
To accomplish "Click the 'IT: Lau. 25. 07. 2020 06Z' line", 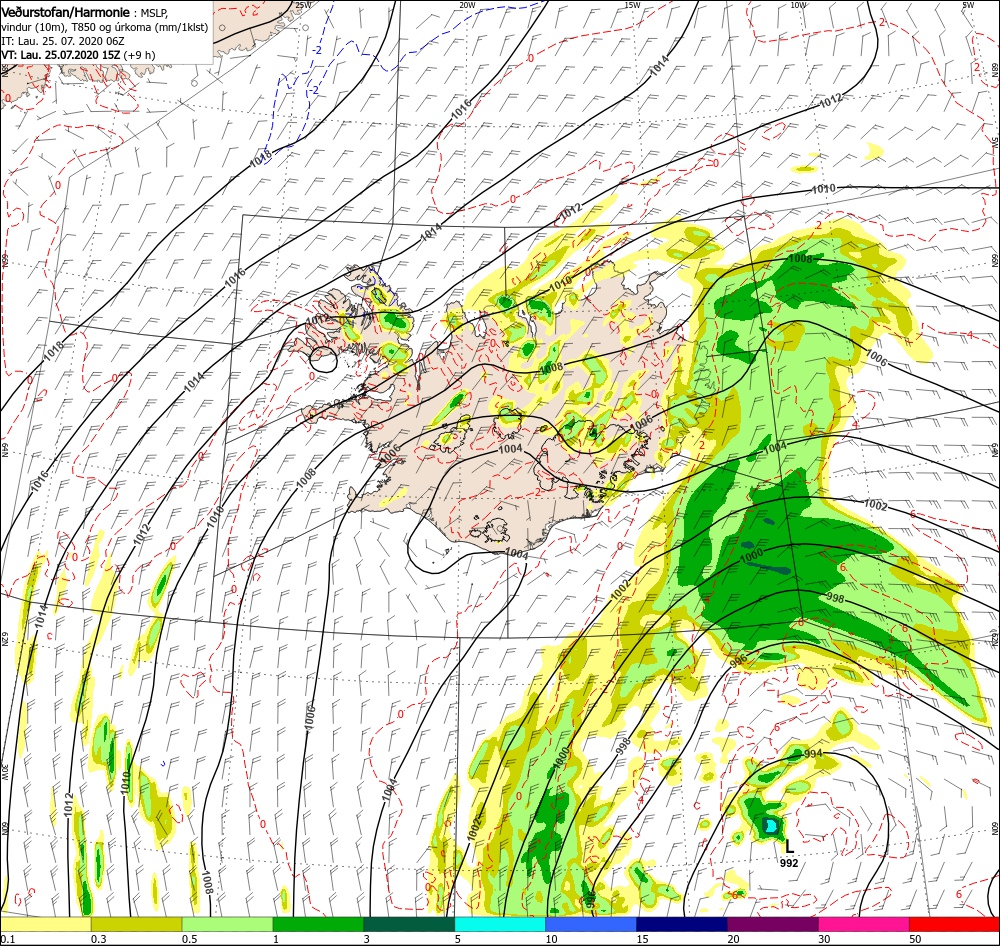I will pos(63,41).
